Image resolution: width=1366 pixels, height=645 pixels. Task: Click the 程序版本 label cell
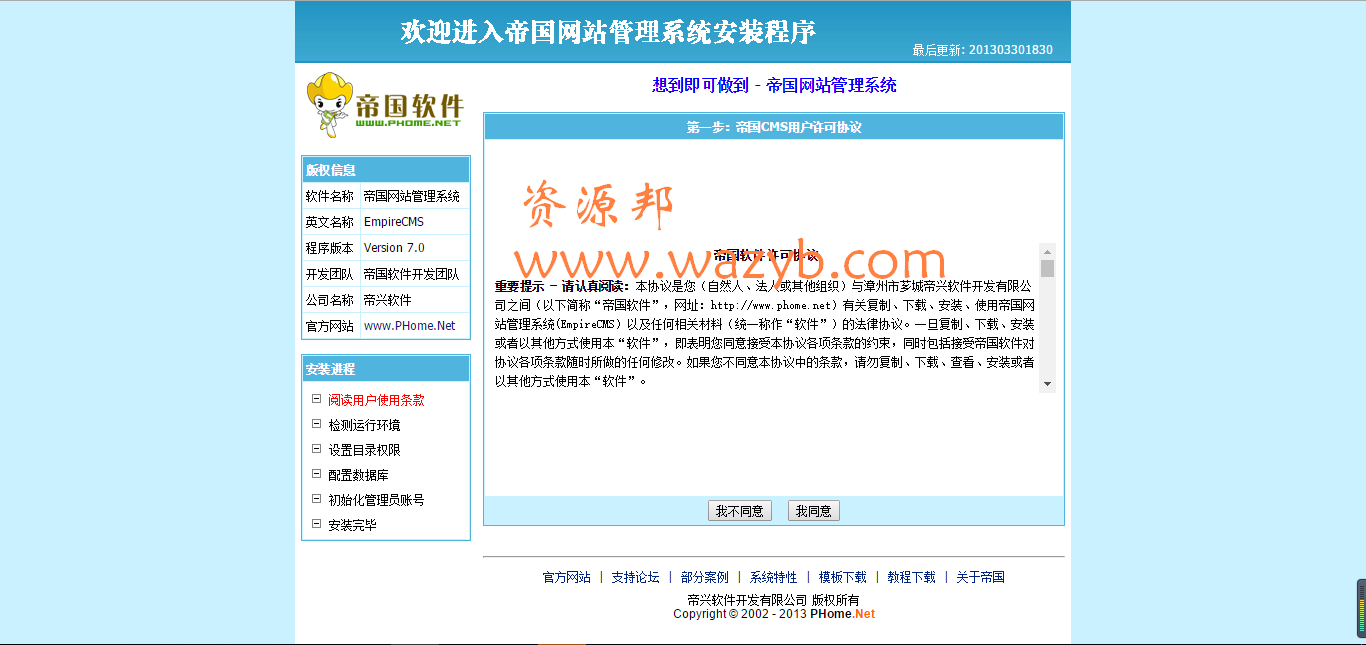click(x=330, y=248)
